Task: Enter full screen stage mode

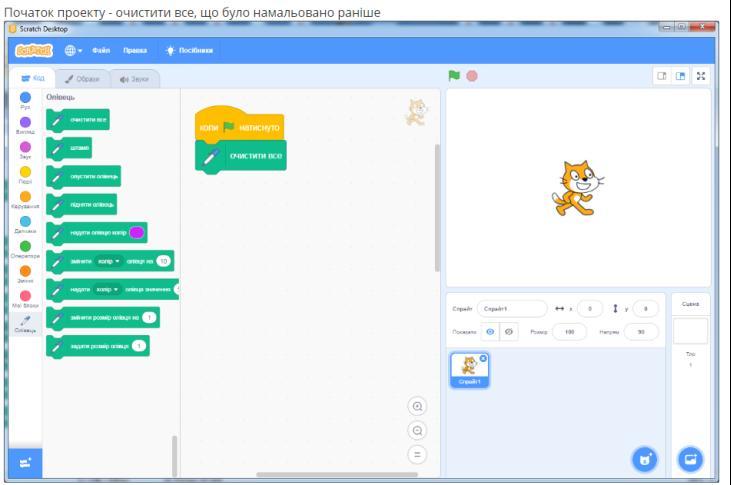Action: point(701,76)
